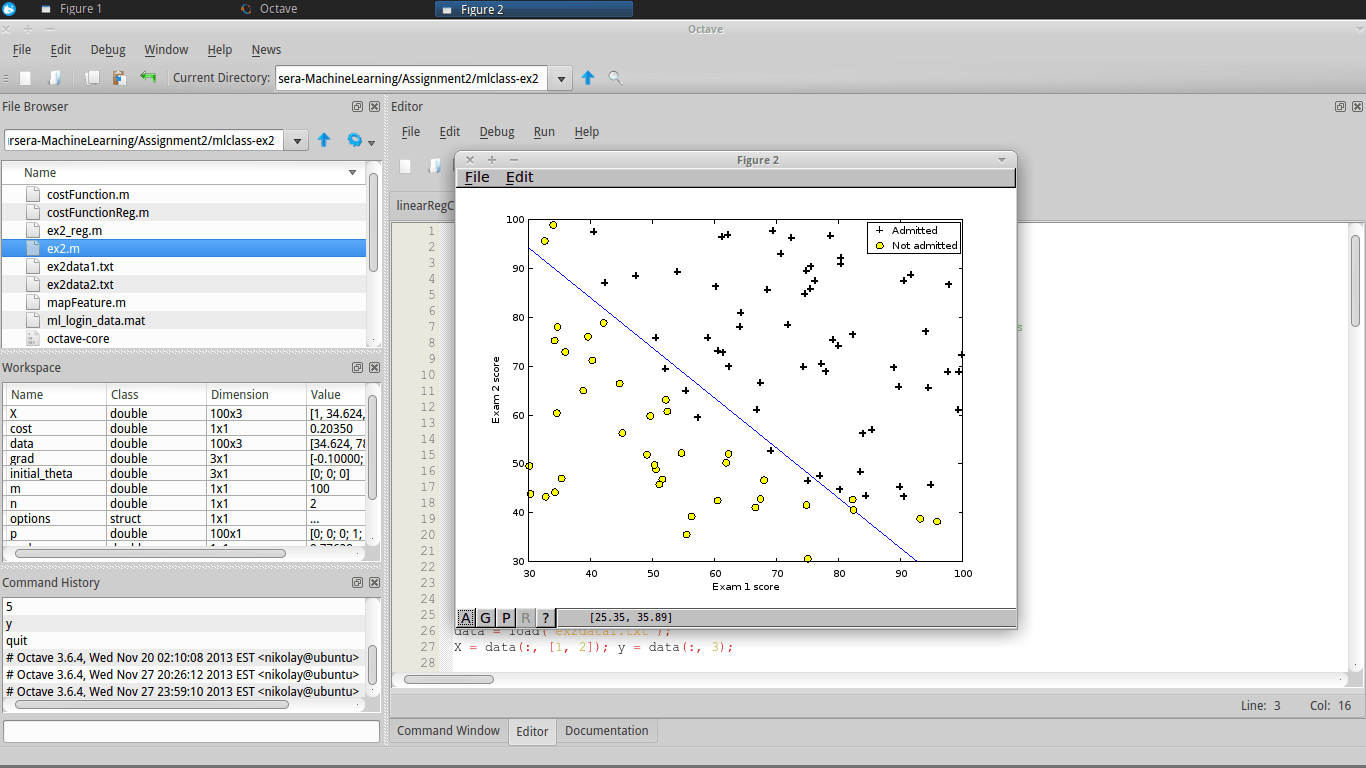This screenshot has height=768, width=1366.
Task: Click the Current Directory path field
Action: (411, 78)
